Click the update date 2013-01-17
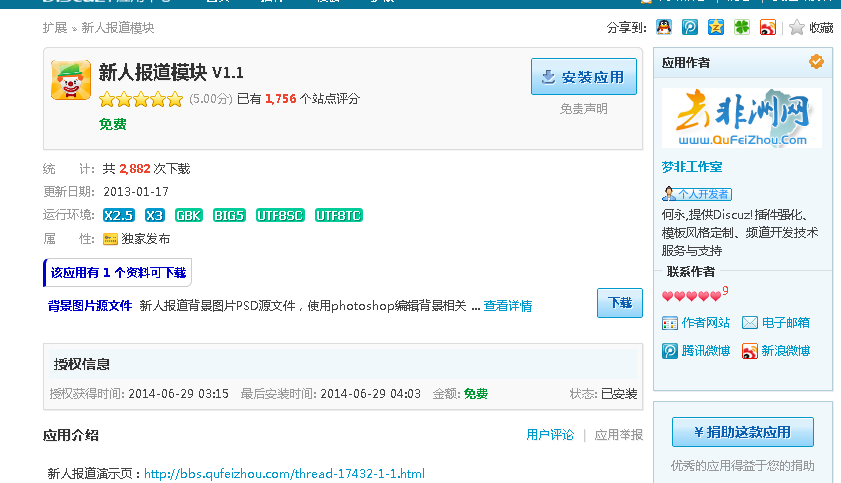 pos(136,192)
